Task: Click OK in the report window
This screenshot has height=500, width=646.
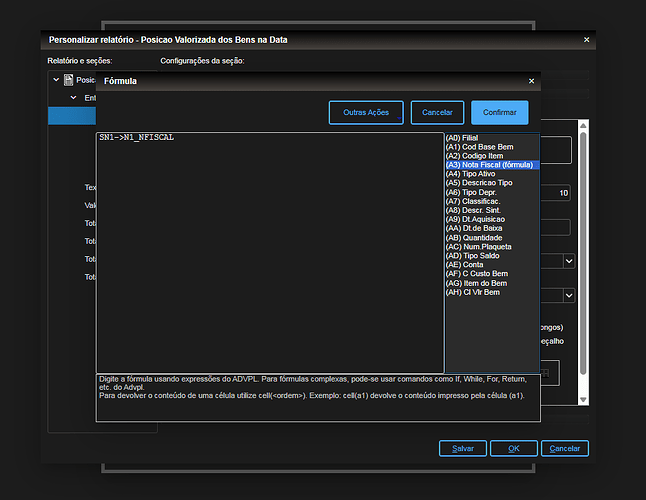Action: coord(514,449)
